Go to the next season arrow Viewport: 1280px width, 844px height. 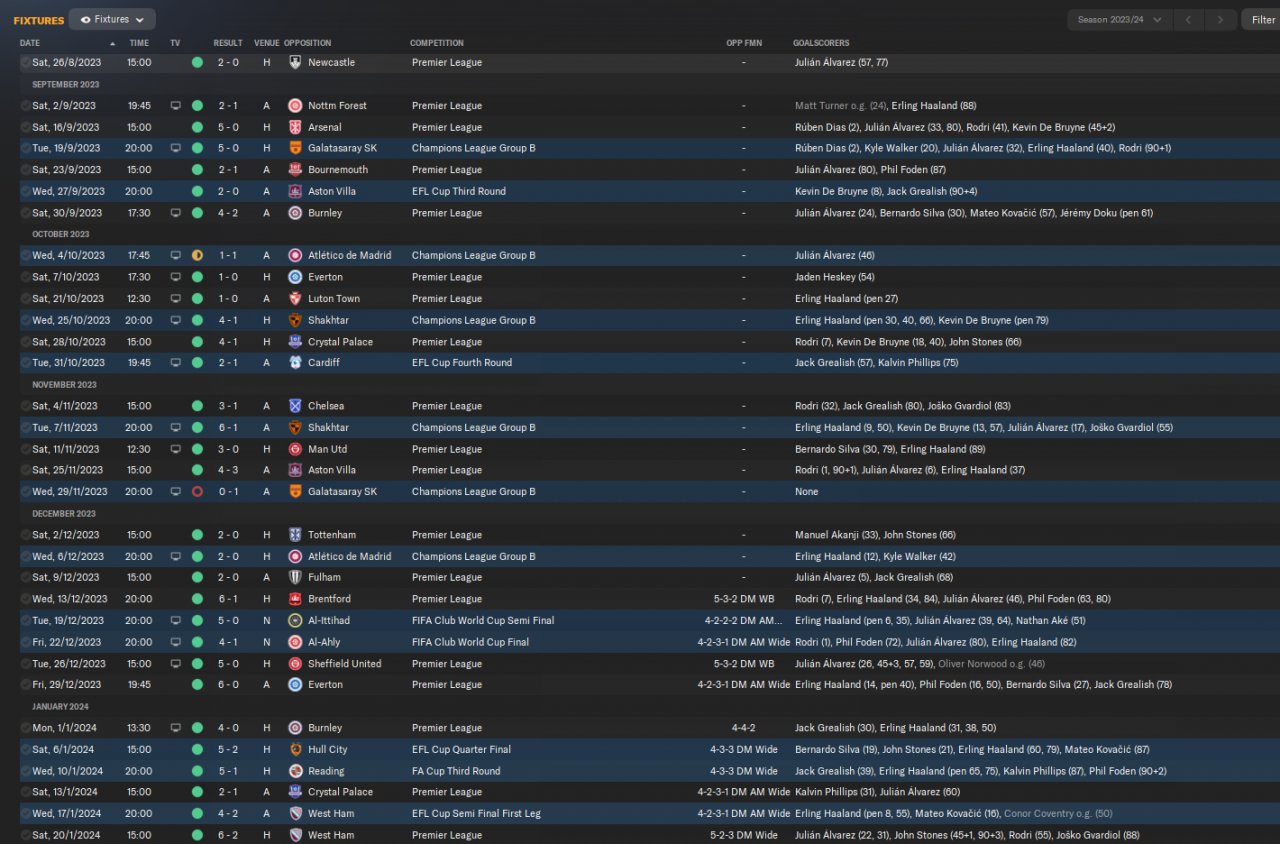pos(1220,19)
